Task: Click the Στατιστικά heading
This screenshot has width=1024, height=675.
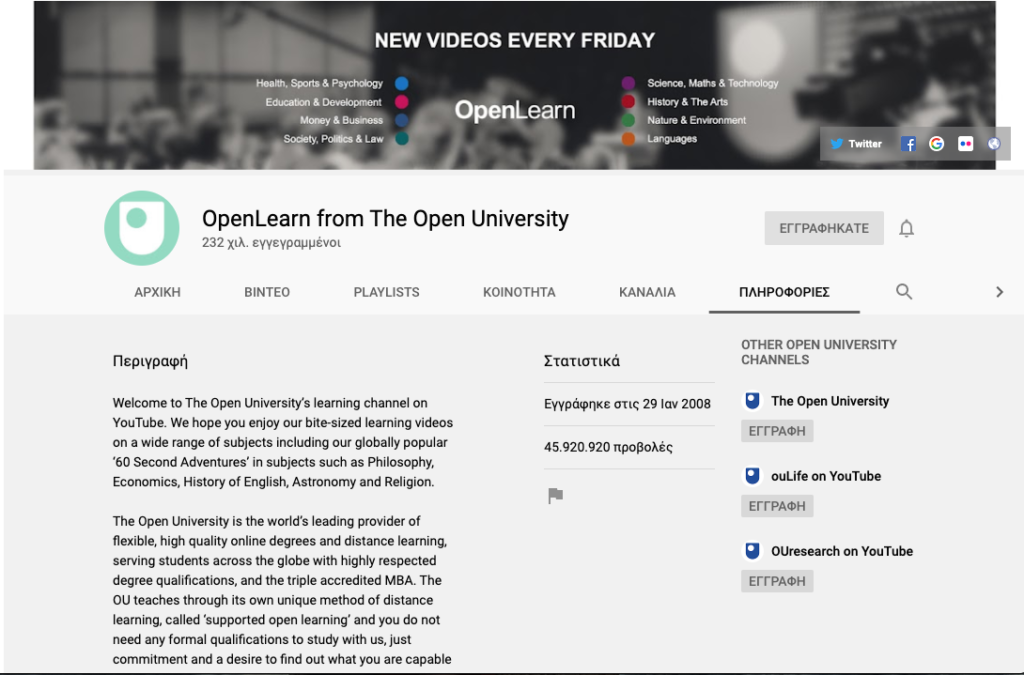Action: (582, 361)
